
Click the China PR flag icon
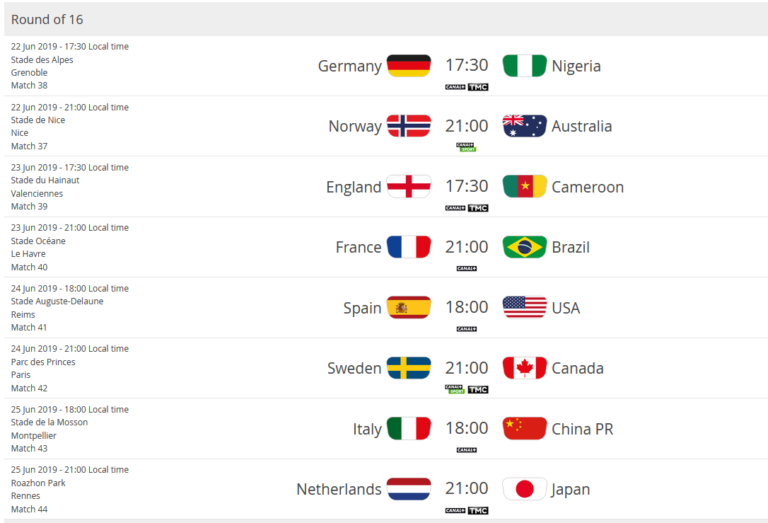[525, 428]
